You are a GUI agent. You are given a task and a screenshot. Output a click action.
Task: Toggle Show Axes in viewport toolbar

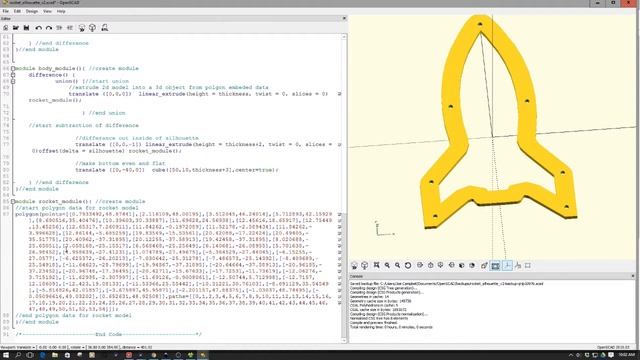click(x=507, y=265)
